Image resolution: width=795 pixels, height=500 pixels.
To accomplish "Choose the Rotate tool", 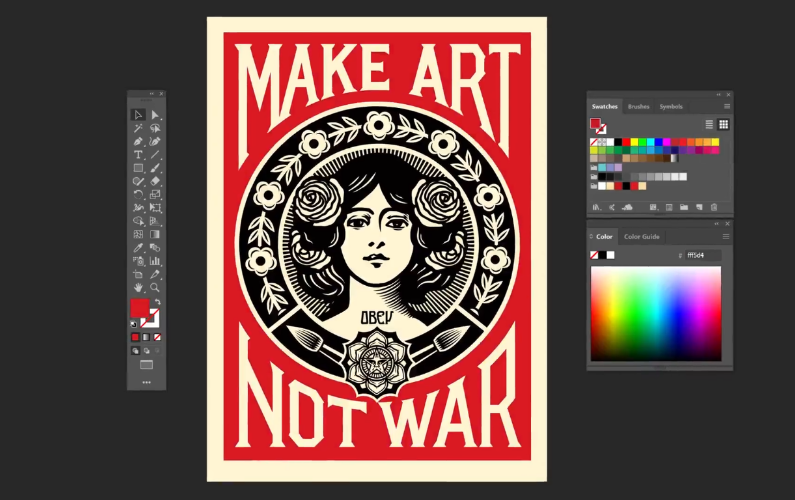I will pyautogui.click(x=138, y=194).
